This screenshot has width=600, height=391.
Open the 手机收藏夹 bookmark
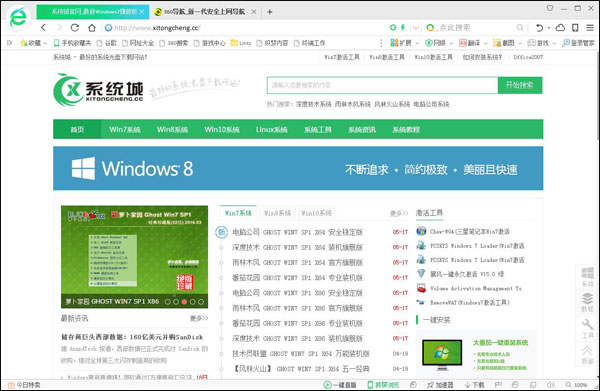[x=72, y=43]
